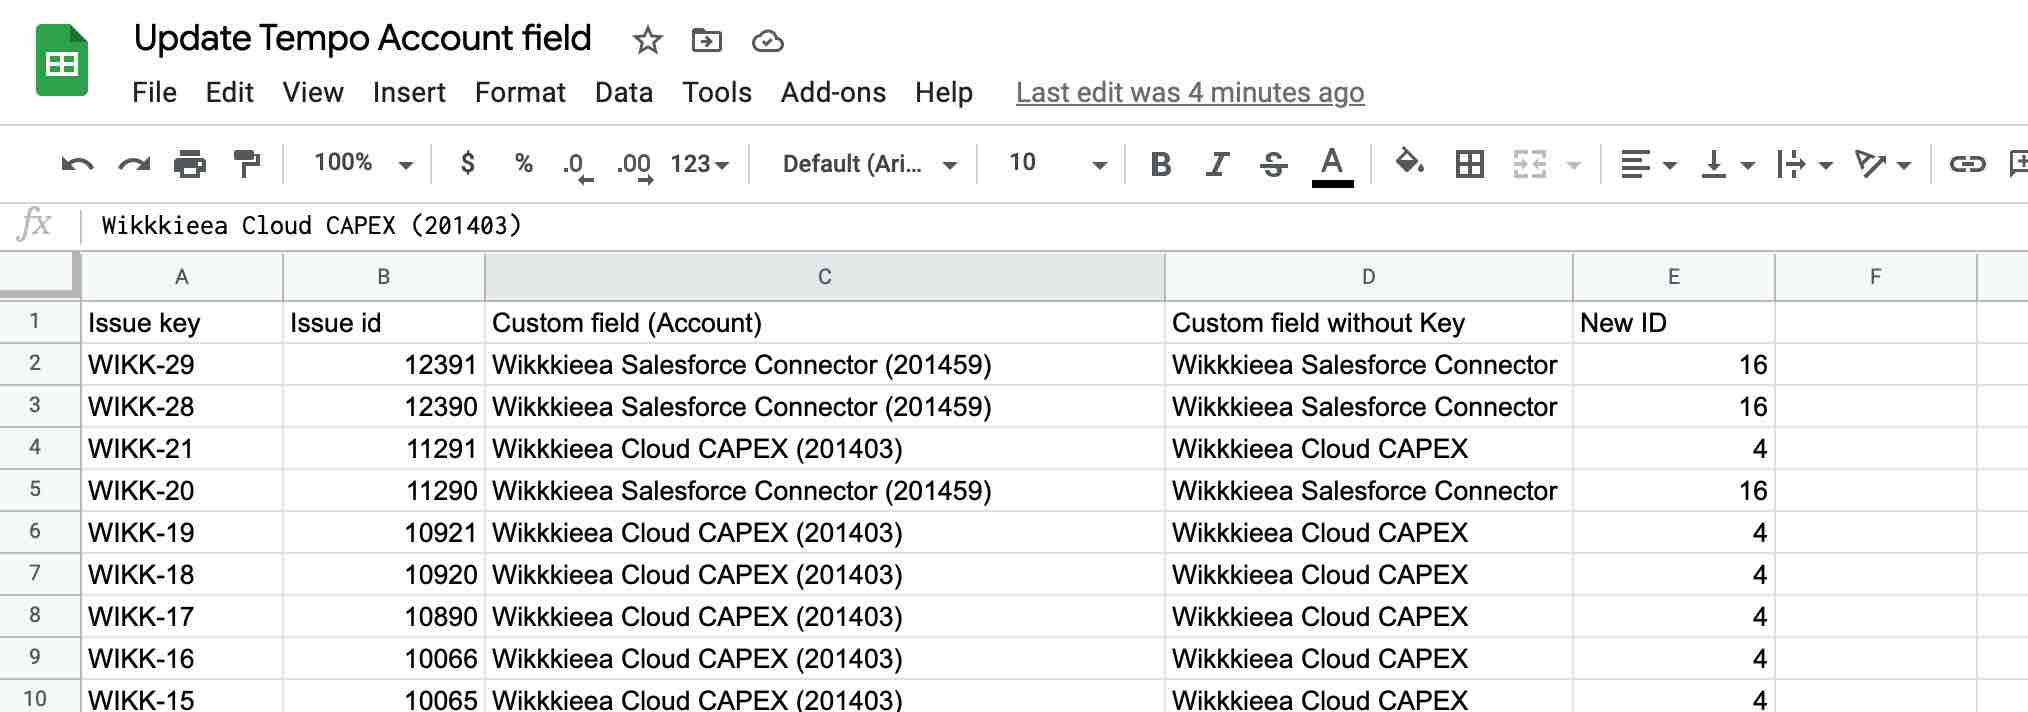Open the zoom level dropdown
2028x712 pixels.
(x=358, y=163)
